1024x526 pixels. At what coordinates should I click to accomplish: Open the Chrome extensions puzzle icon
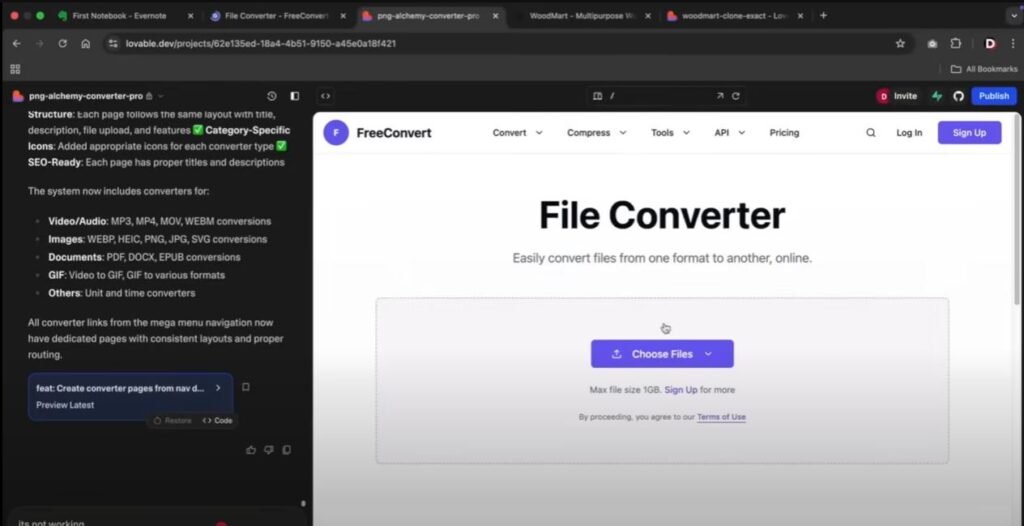[x=956, y=44]
